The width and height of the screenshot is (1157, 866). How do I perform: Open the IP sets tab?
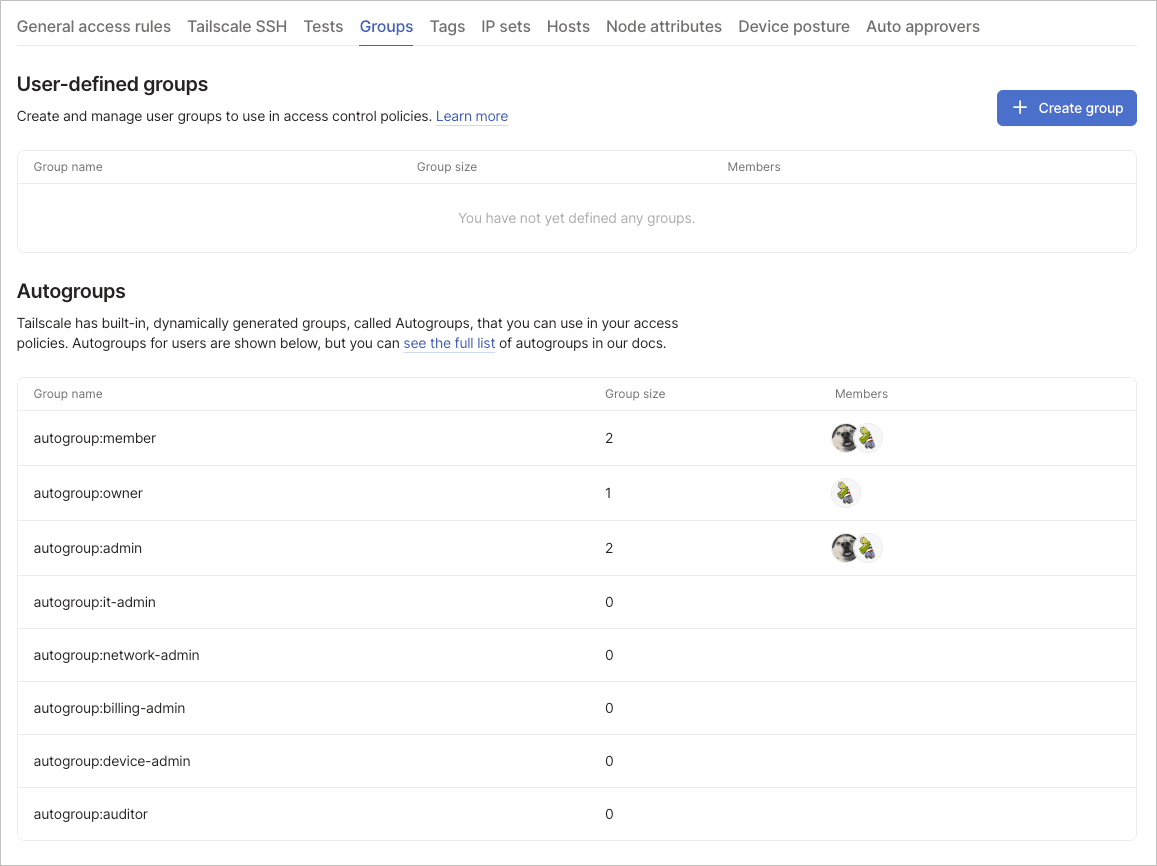505,26
